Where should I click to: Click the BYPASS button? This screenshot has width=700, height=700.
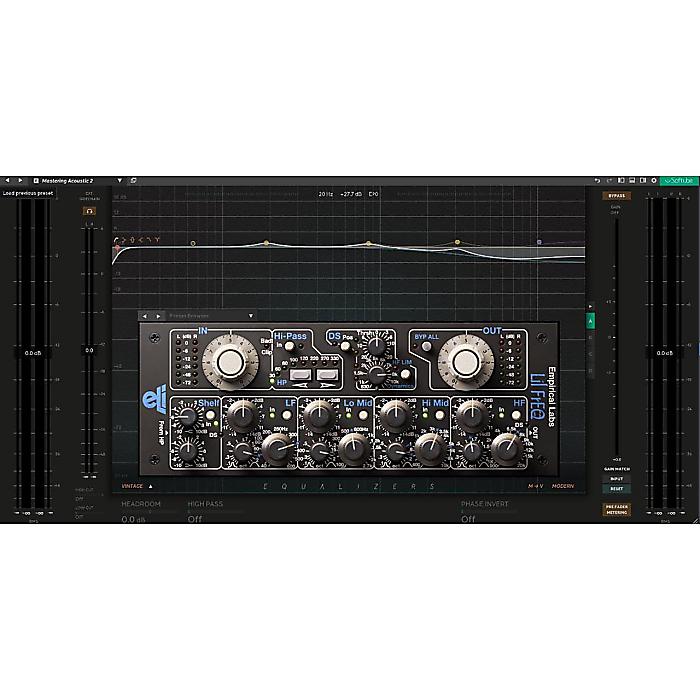click(617, 196)
